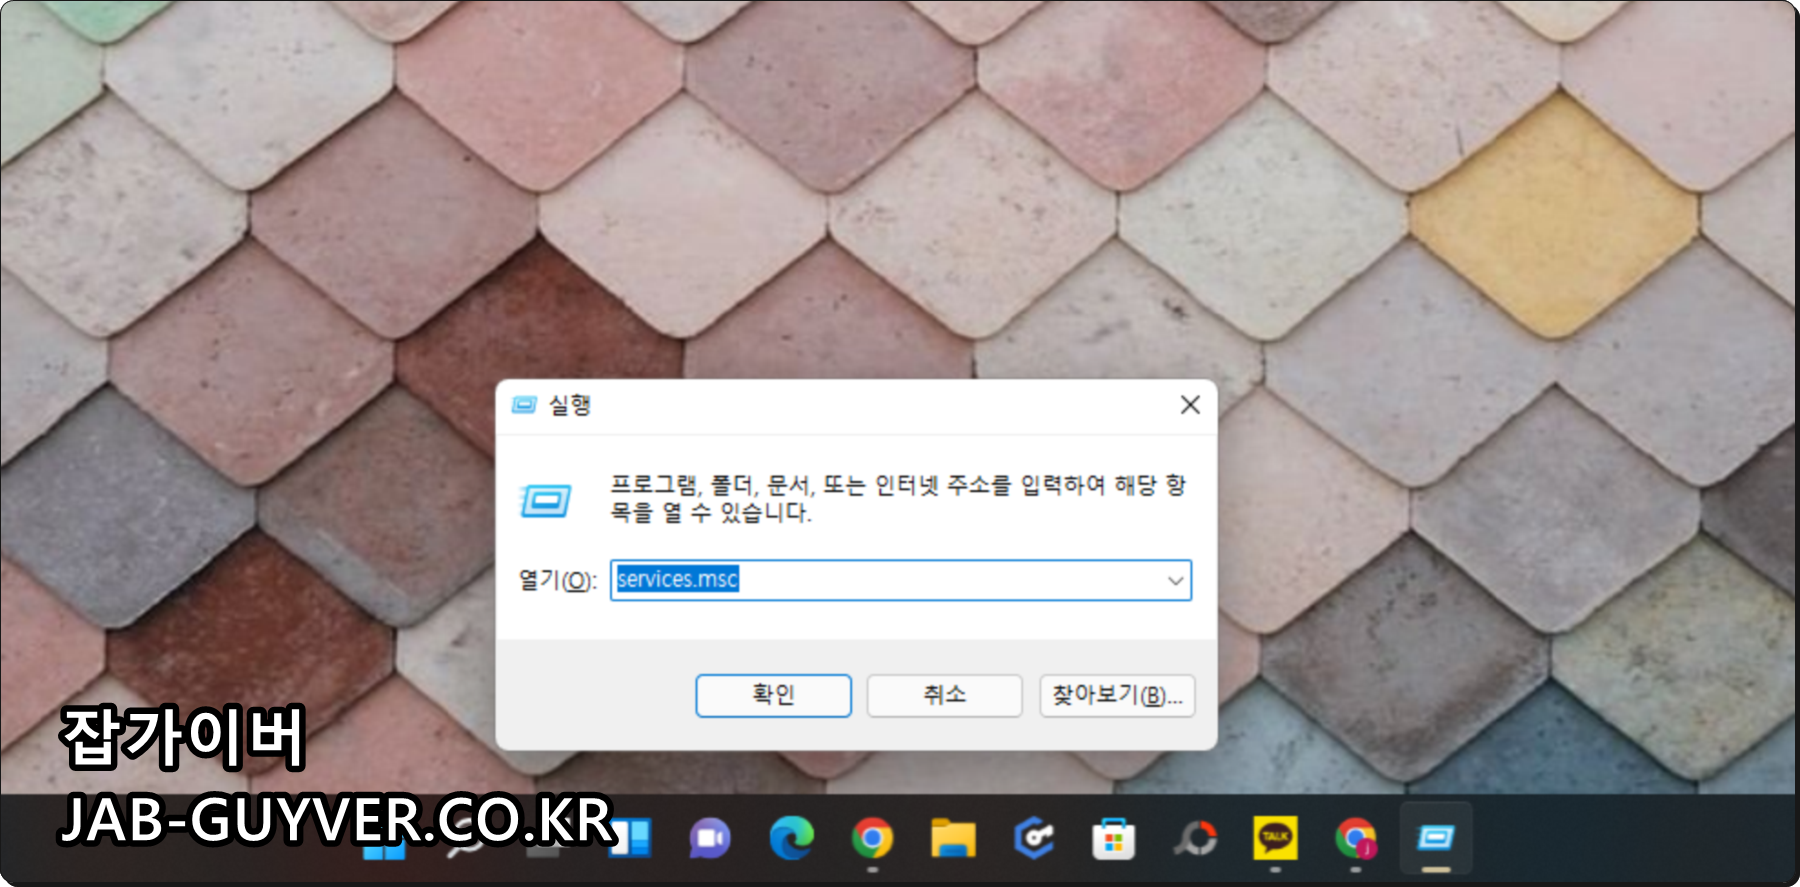The height and width of the screenshot is (887, 1800).
Task: Expand the 열기 combo box dropdown arrow
Action: click(1175, 581)
